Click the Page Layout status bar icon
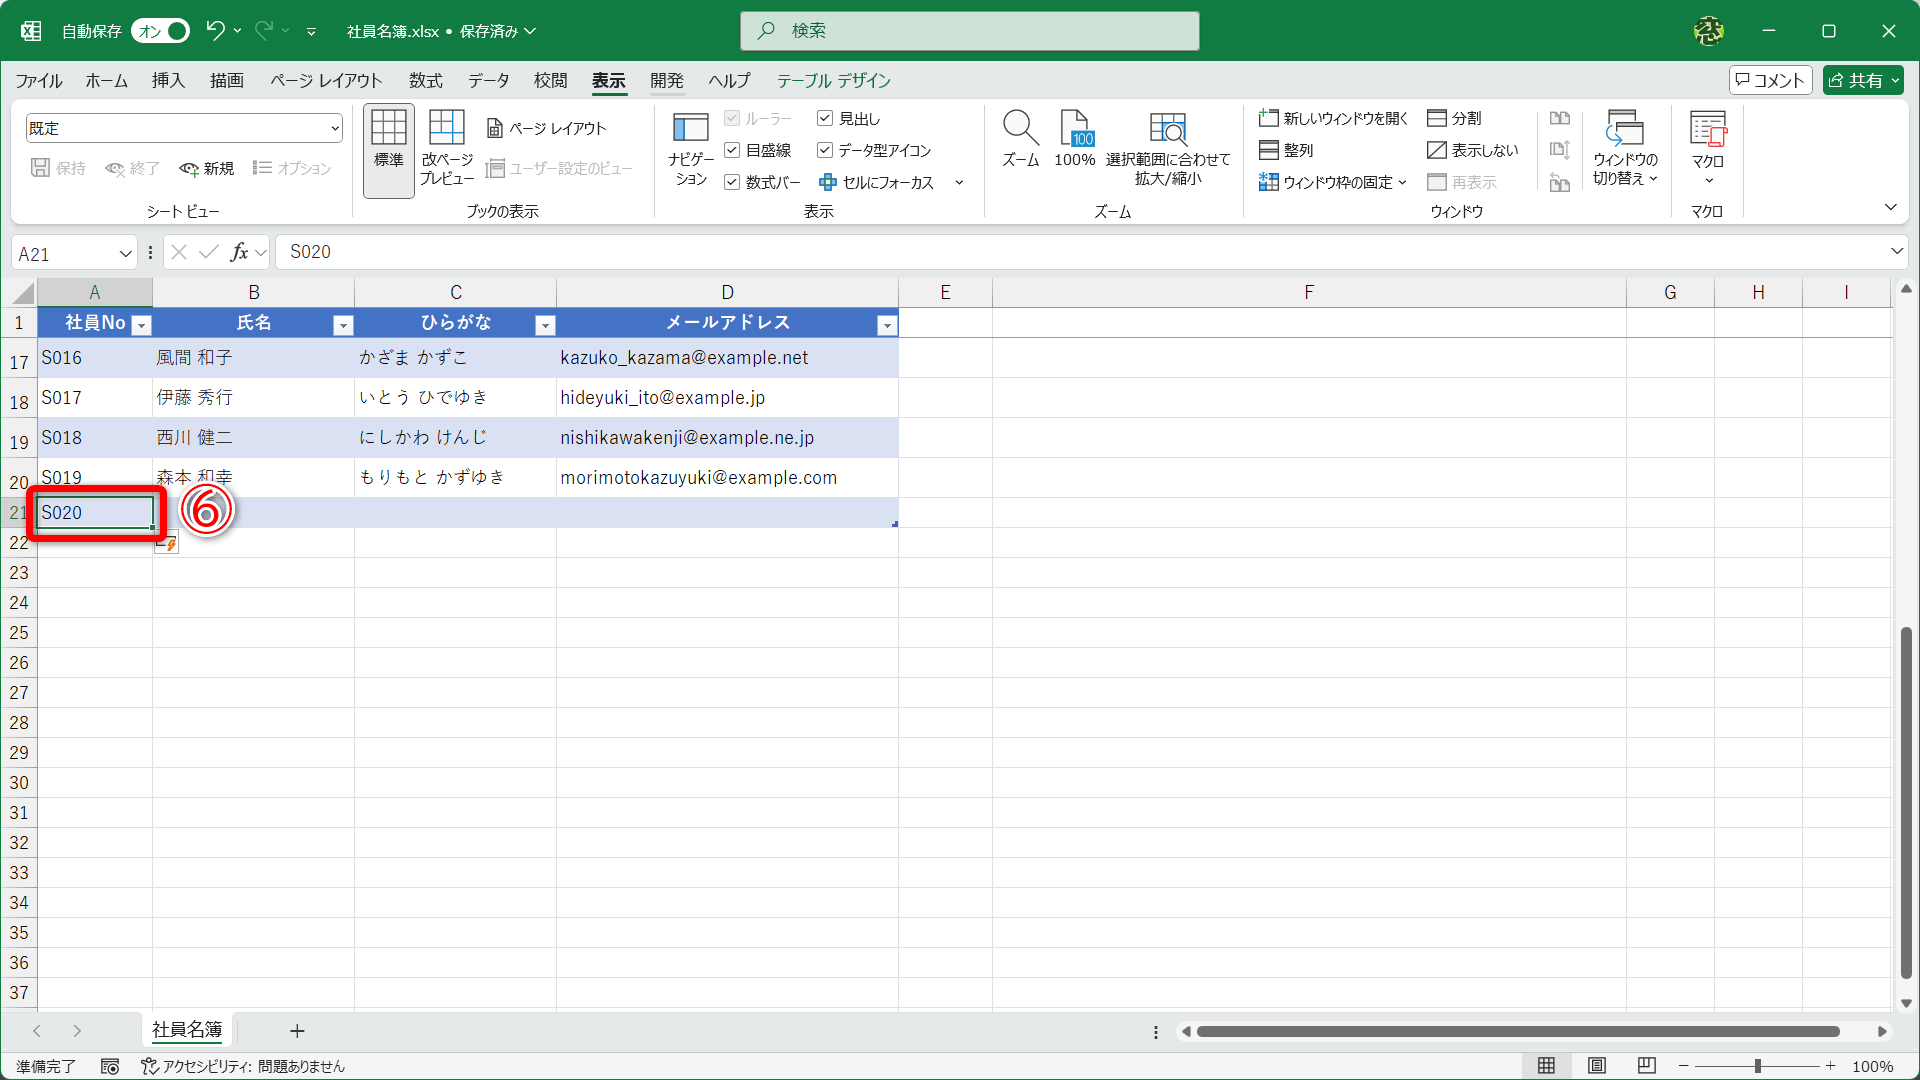Viewport: 1920px width, 1080px height. 1597,1066
